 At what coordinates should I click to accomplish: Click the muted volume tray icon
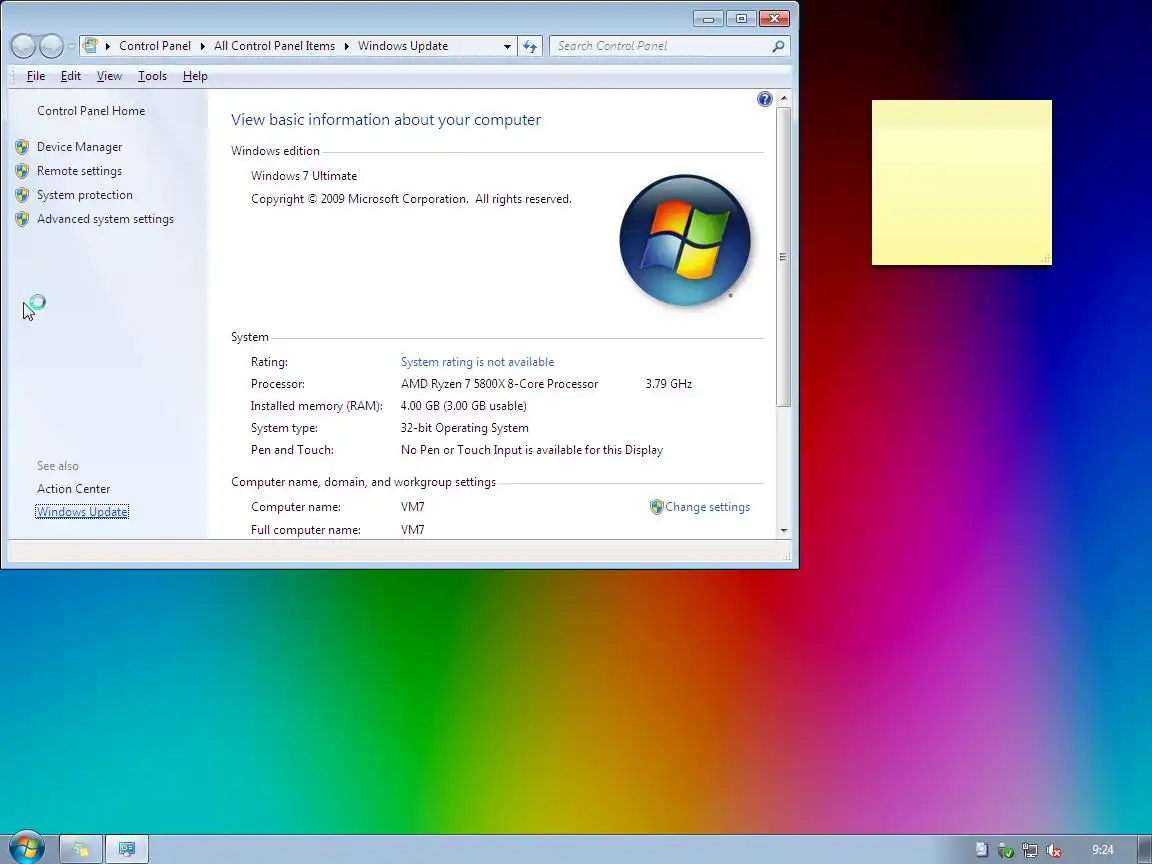pos(1054,851)
